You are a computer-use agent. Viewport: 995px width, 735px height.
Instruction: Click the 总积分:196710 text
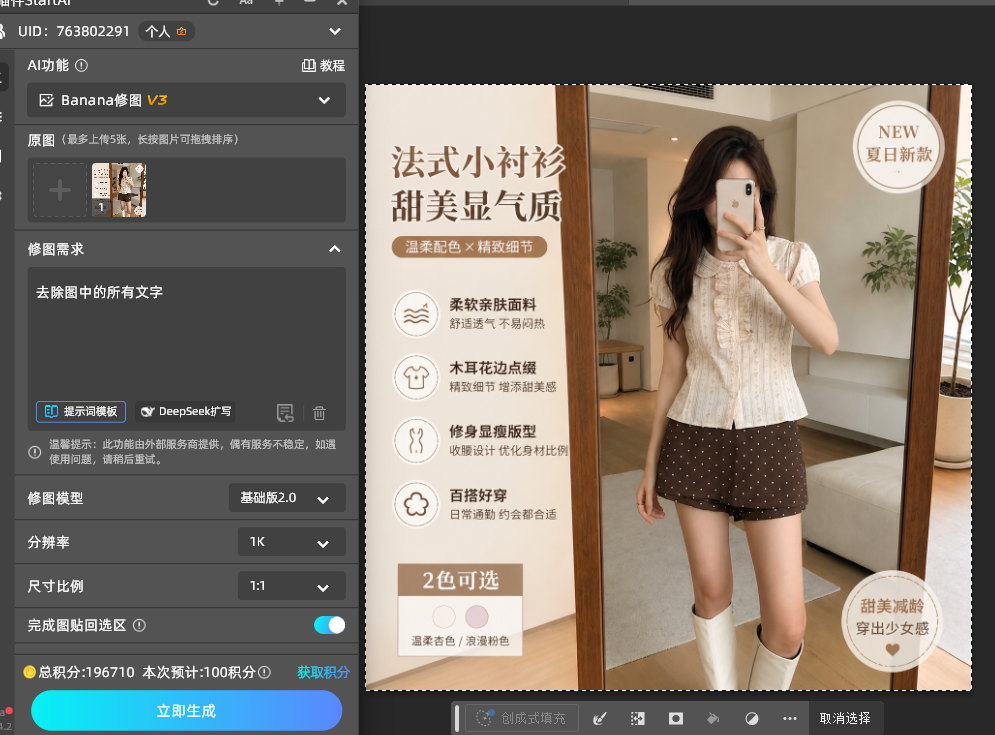point(87,672)
